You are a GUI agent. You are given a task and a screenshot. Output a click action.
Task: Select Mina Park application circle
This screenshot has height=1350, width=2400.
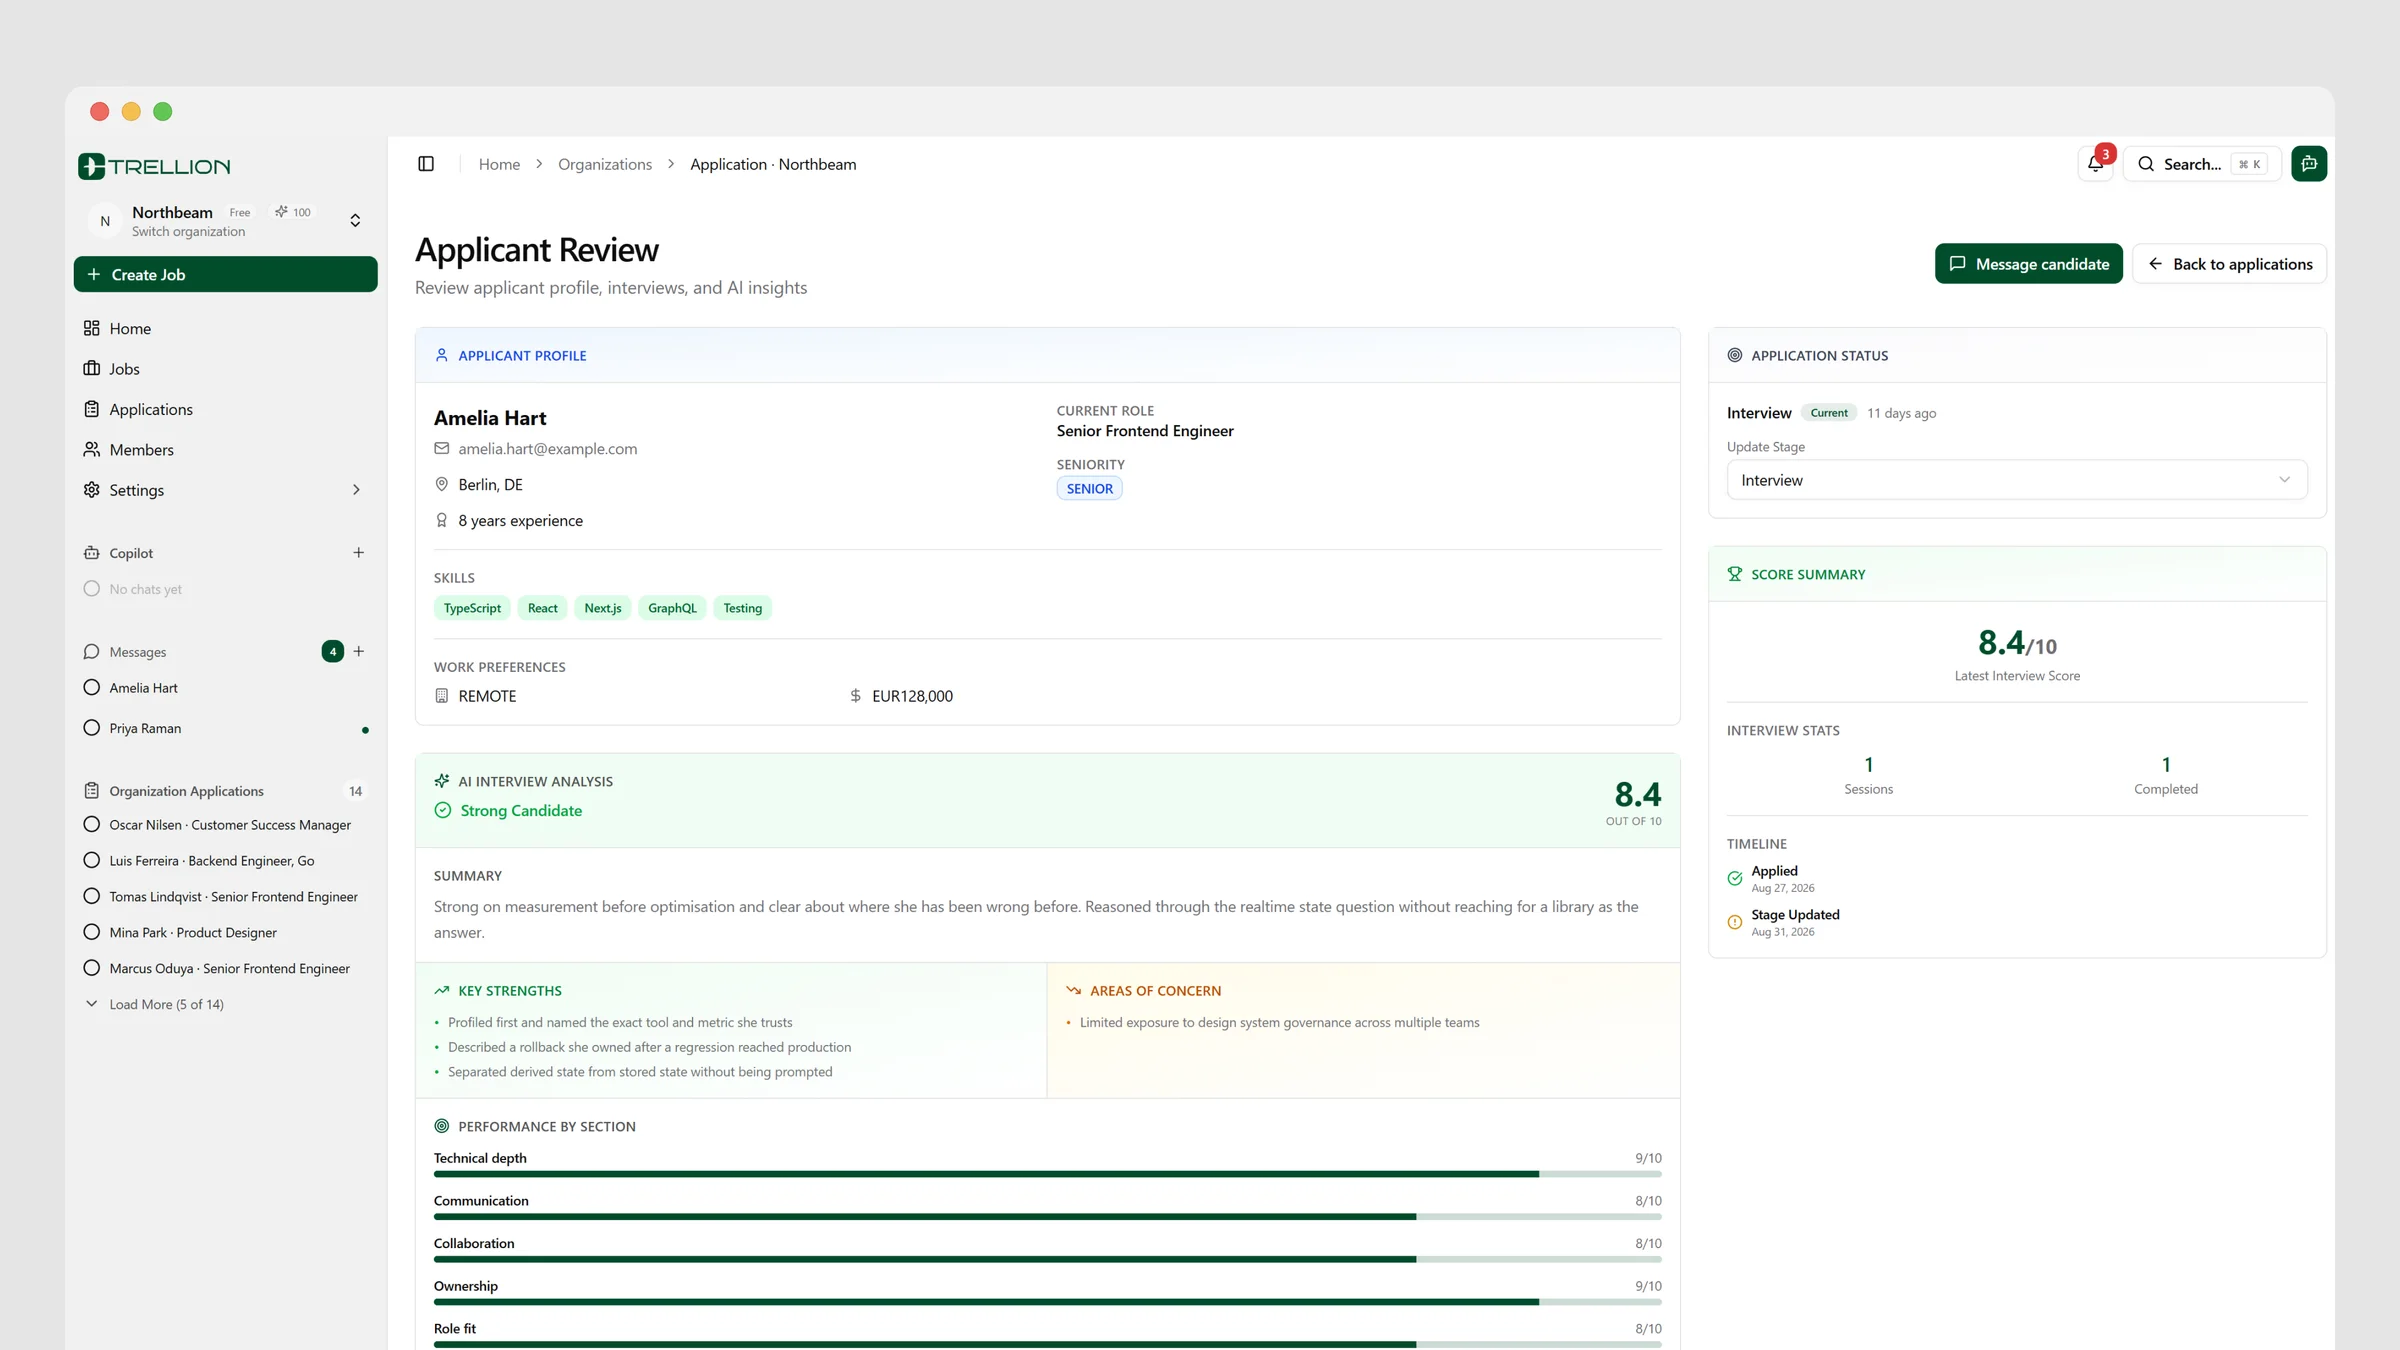pyautogui.click(x=92, y=932)
